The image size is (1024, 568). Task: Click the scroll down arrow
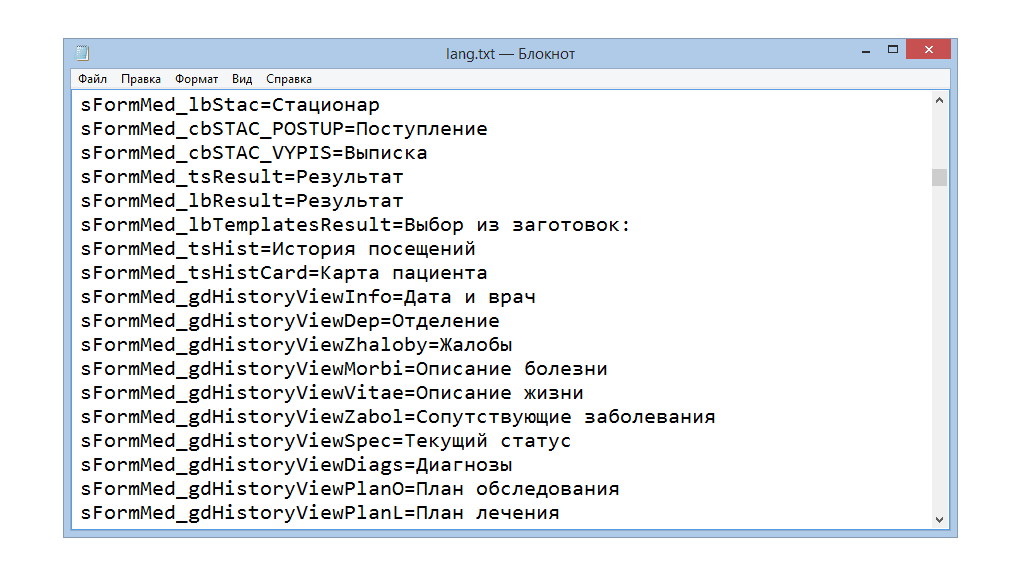point(939,519)
